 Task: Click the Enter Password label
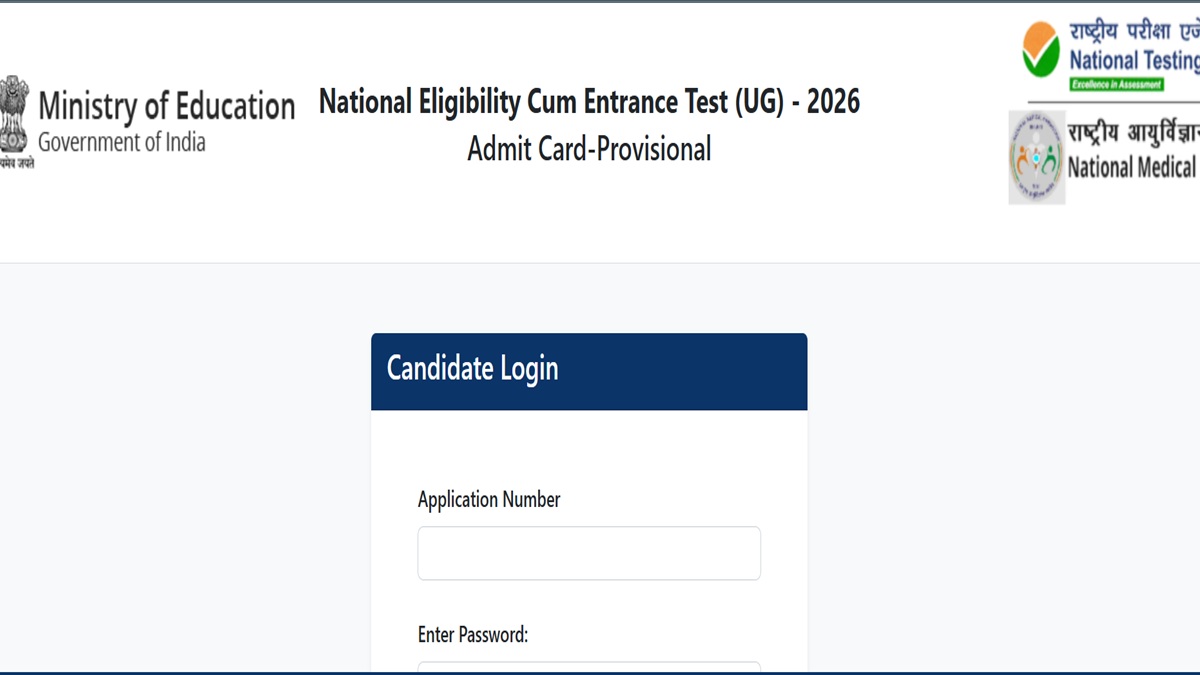tap(473, 634)
